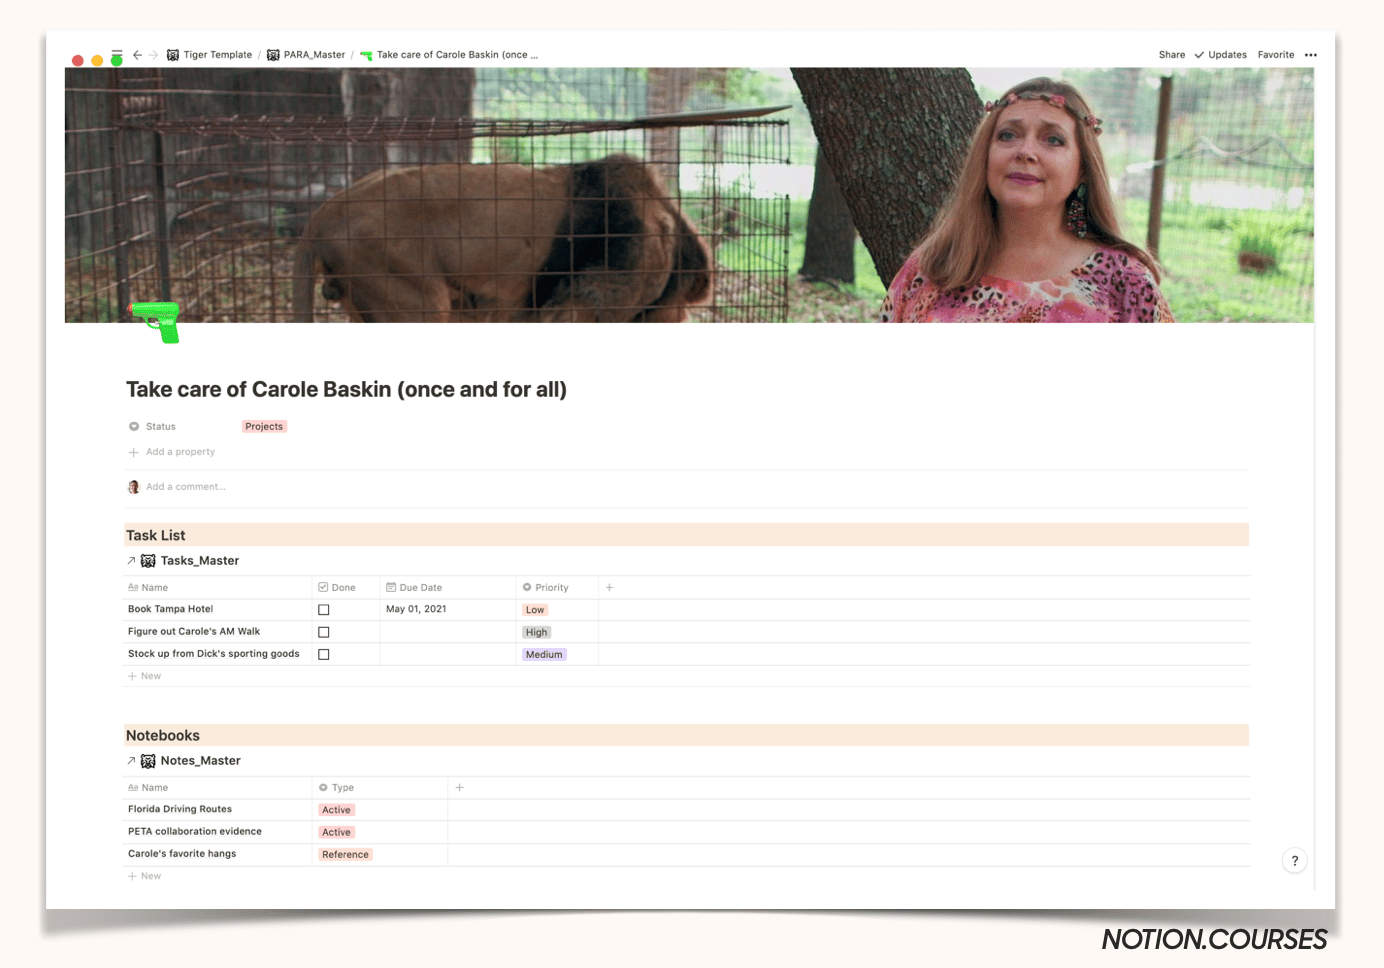The image size is (1384, 968).
Task: Mark page as Favorite
Action: click(x=1276, y=55)
